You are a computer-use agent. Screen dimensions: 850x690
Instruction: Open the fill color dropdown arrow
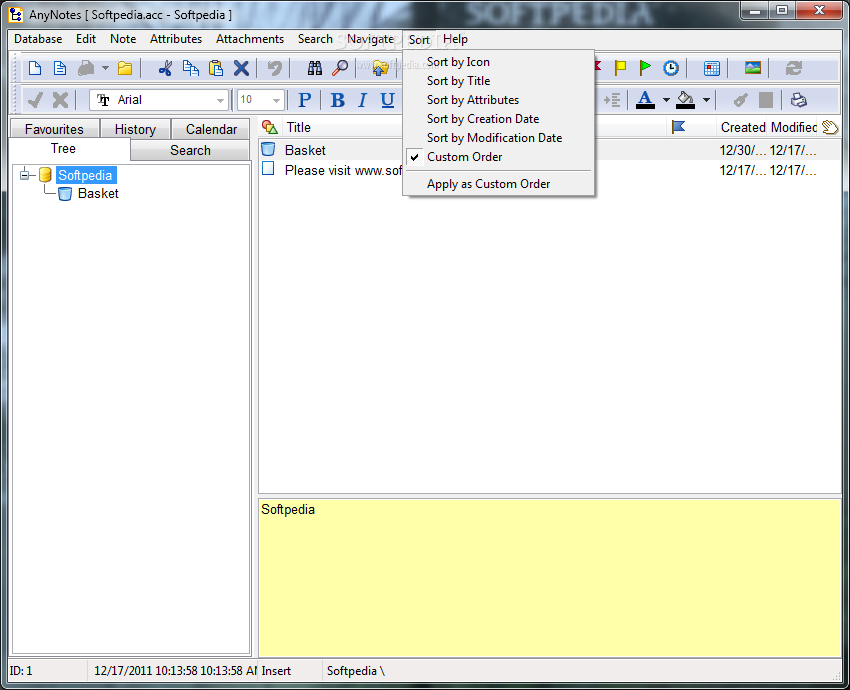(x=706, y=100)
